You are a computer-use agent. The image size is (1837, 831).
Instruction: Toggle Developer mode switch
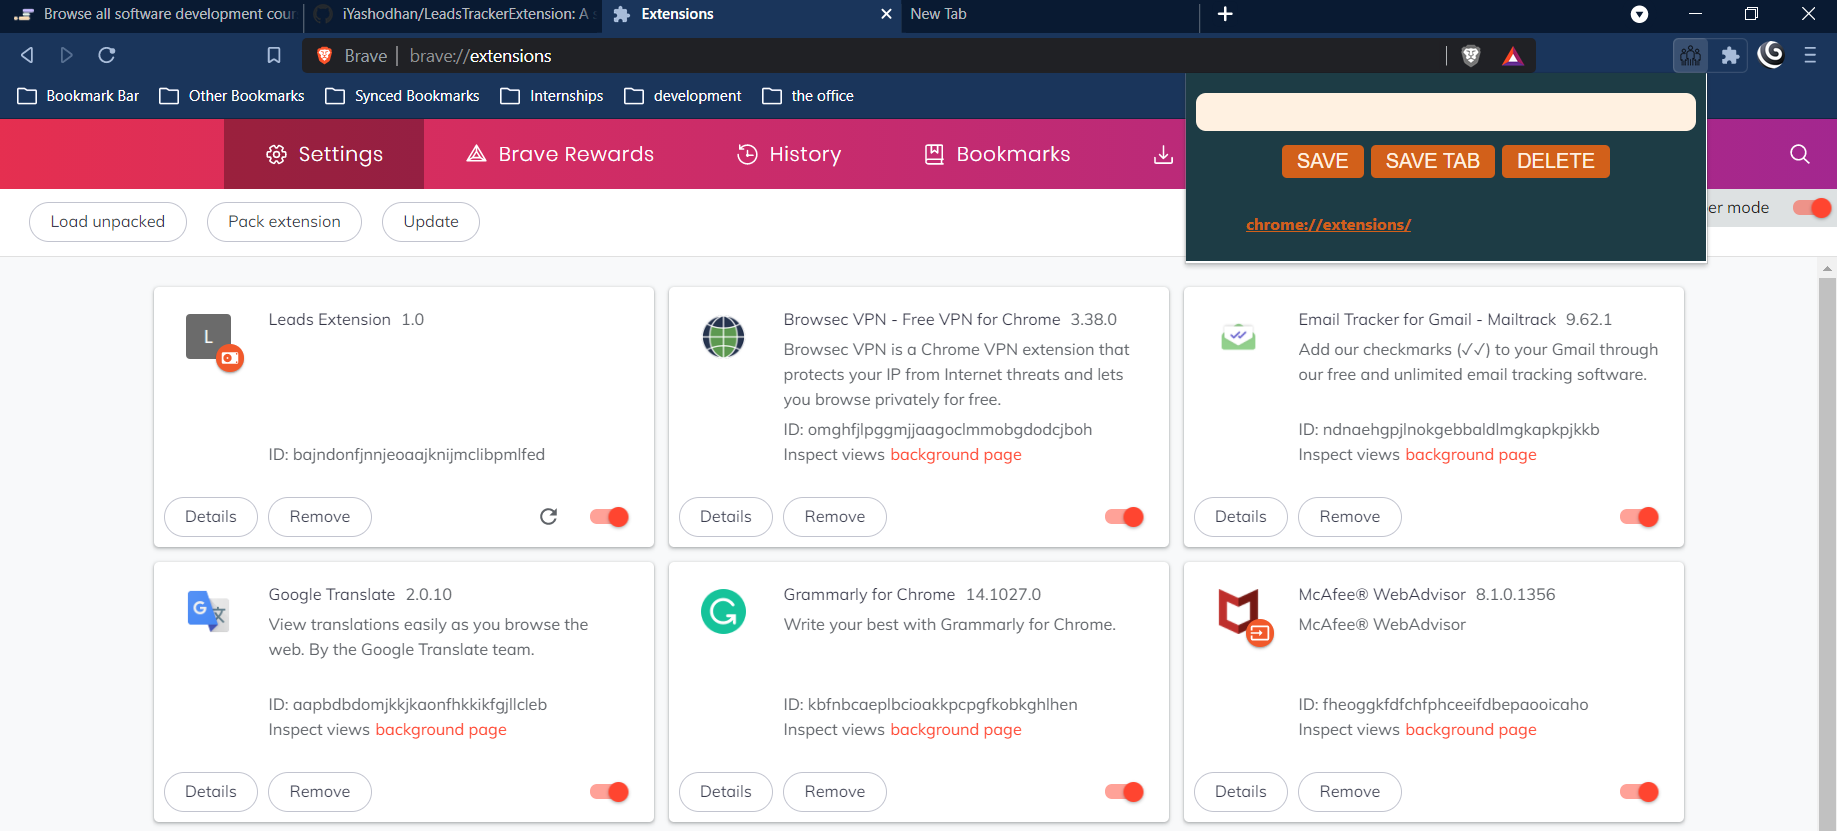(1811, 208)
